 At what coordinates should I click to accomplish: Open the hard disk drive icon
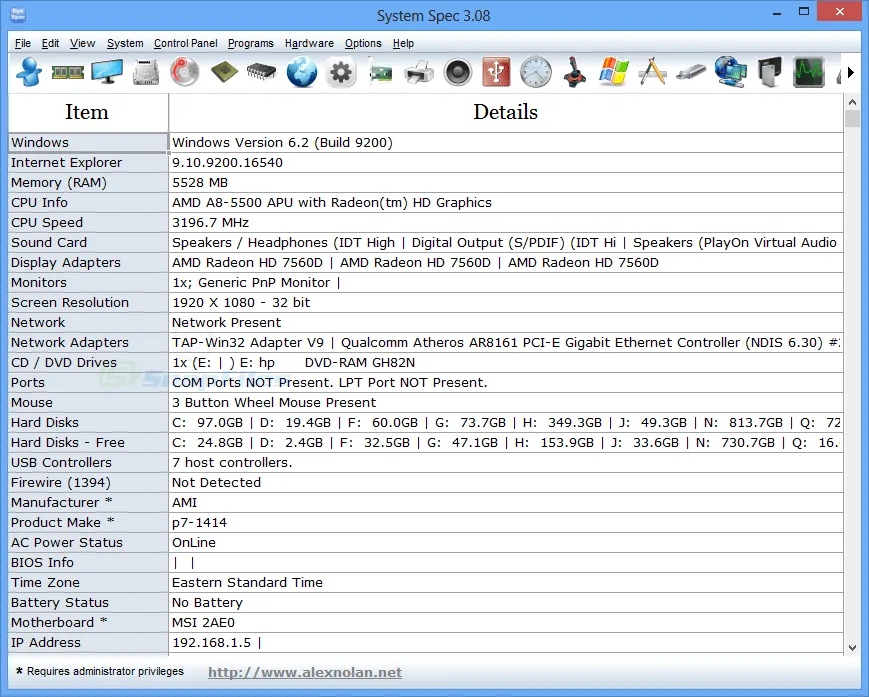point(146,72)
